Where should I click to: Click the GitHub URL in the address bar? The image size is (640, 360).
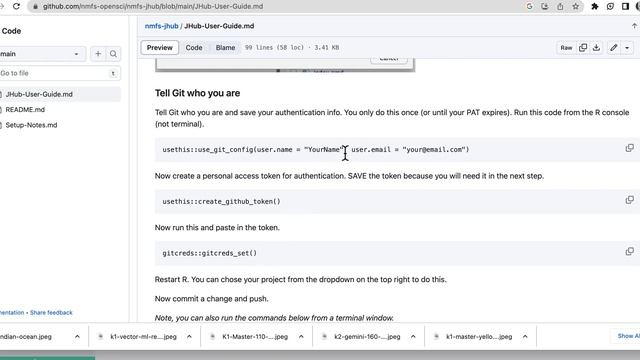(x=153, y=7)
